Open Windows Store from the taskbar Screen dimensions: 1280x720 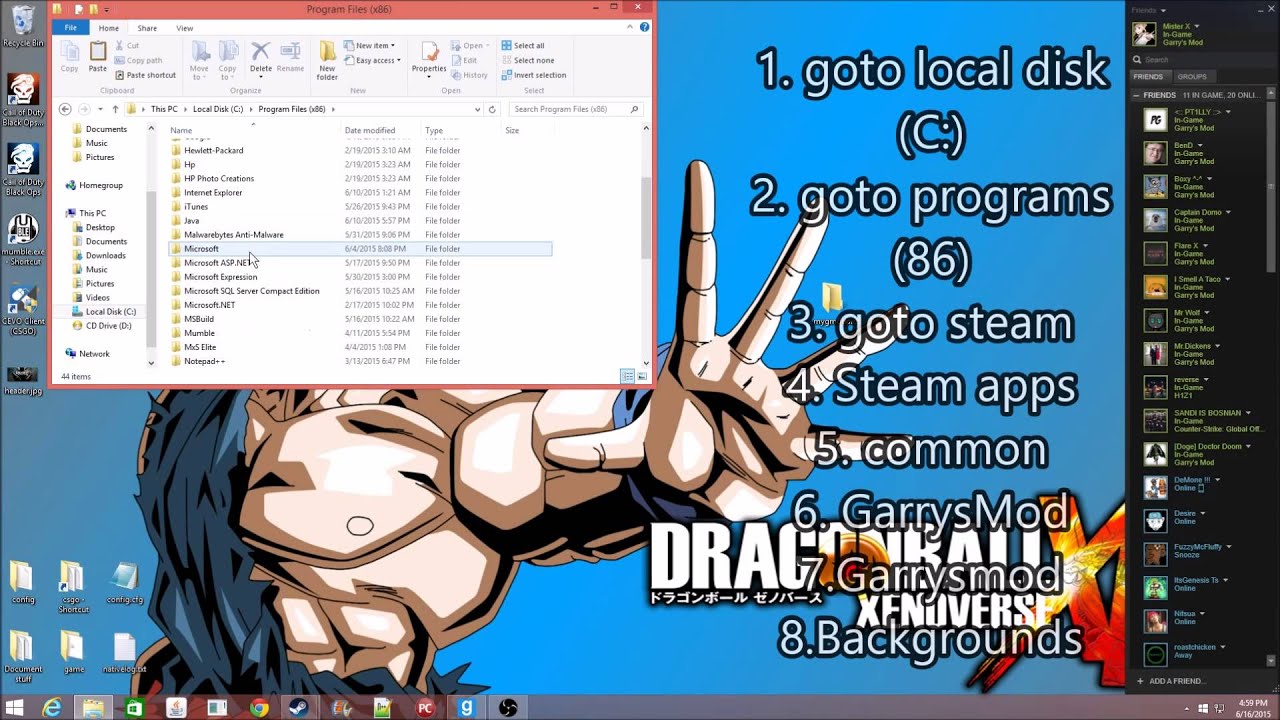tap(134, 708)
